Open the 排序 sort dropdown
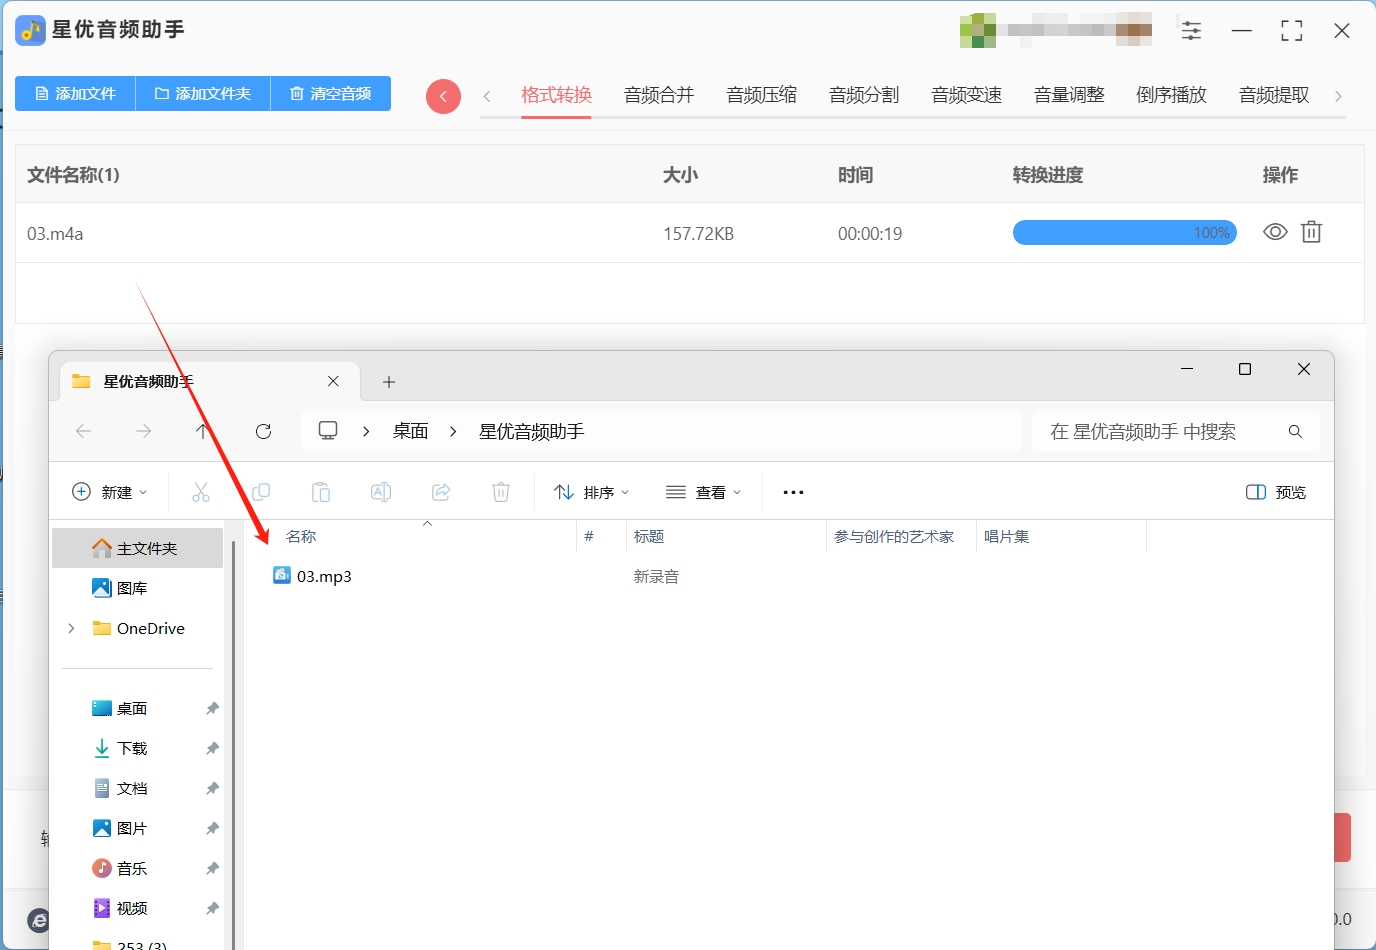 pyautogui.click(x=592, y=492)
